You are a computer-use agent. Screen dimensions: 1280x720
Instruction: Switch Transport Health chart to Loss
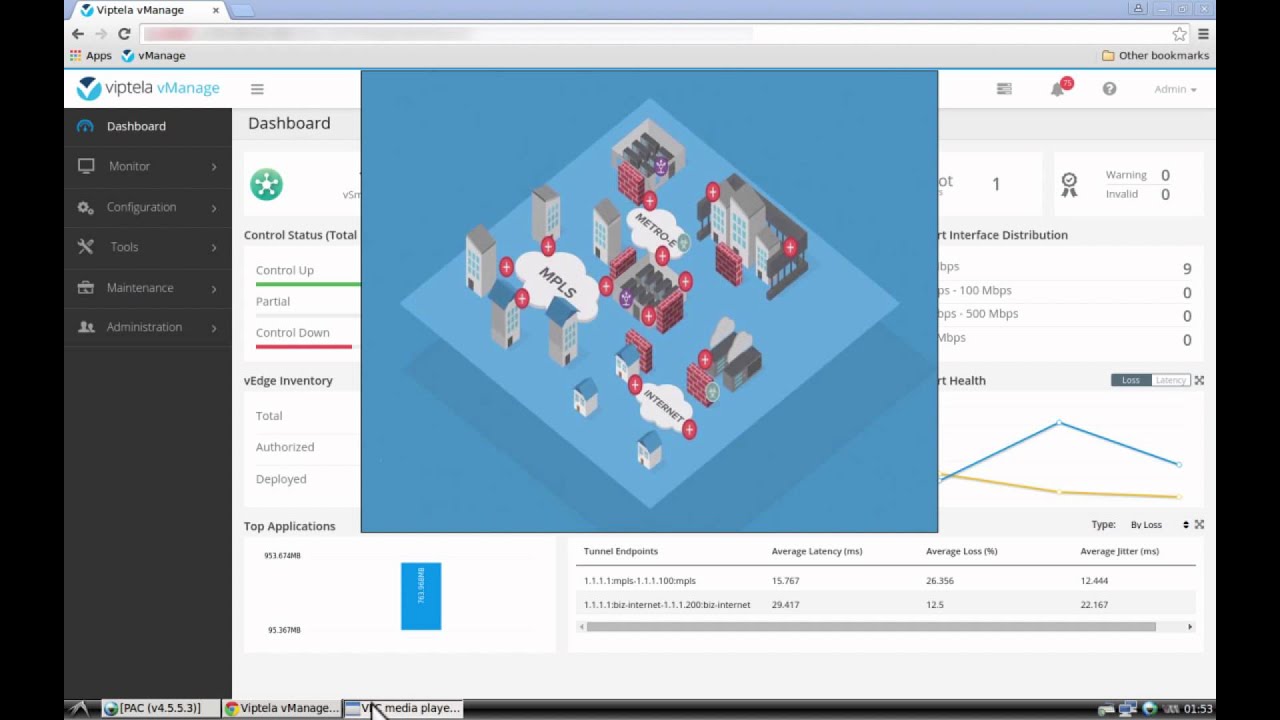(x=1131, y=380)
